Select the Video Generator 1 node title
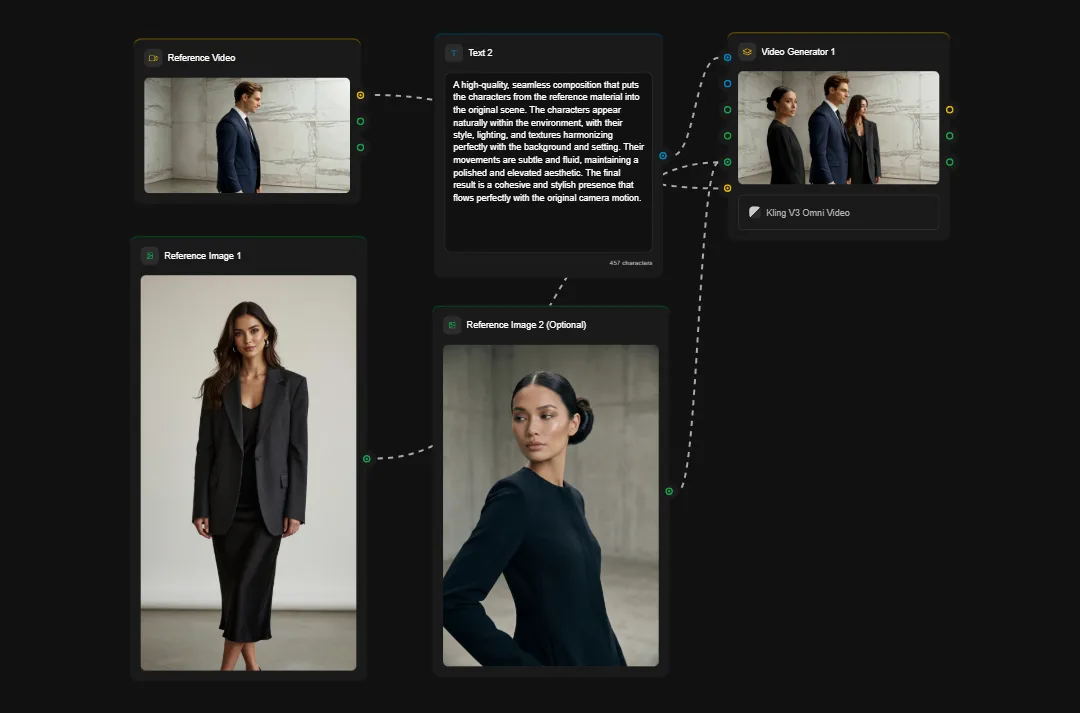The height and width of the screenshot is (713, 1080). (798, 51)
